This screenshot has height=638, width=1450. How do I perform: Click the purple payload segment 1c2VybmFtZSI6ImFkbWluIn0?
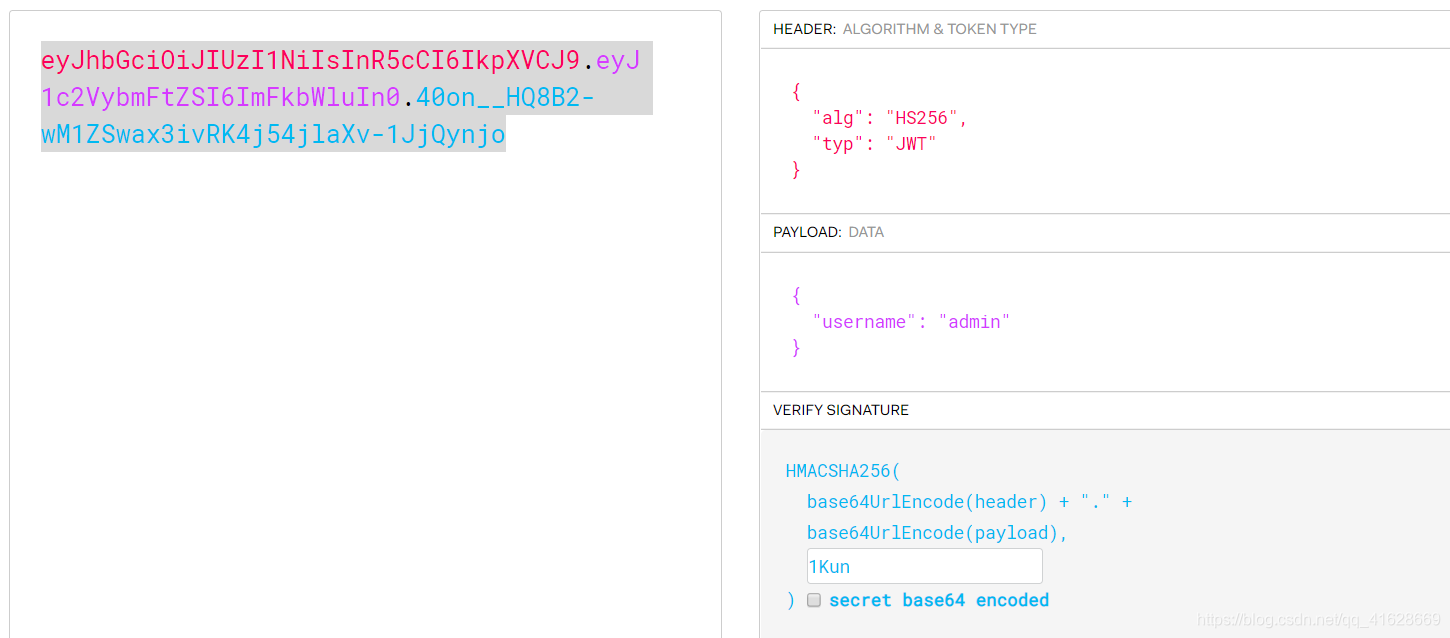(x=221, y=97)
